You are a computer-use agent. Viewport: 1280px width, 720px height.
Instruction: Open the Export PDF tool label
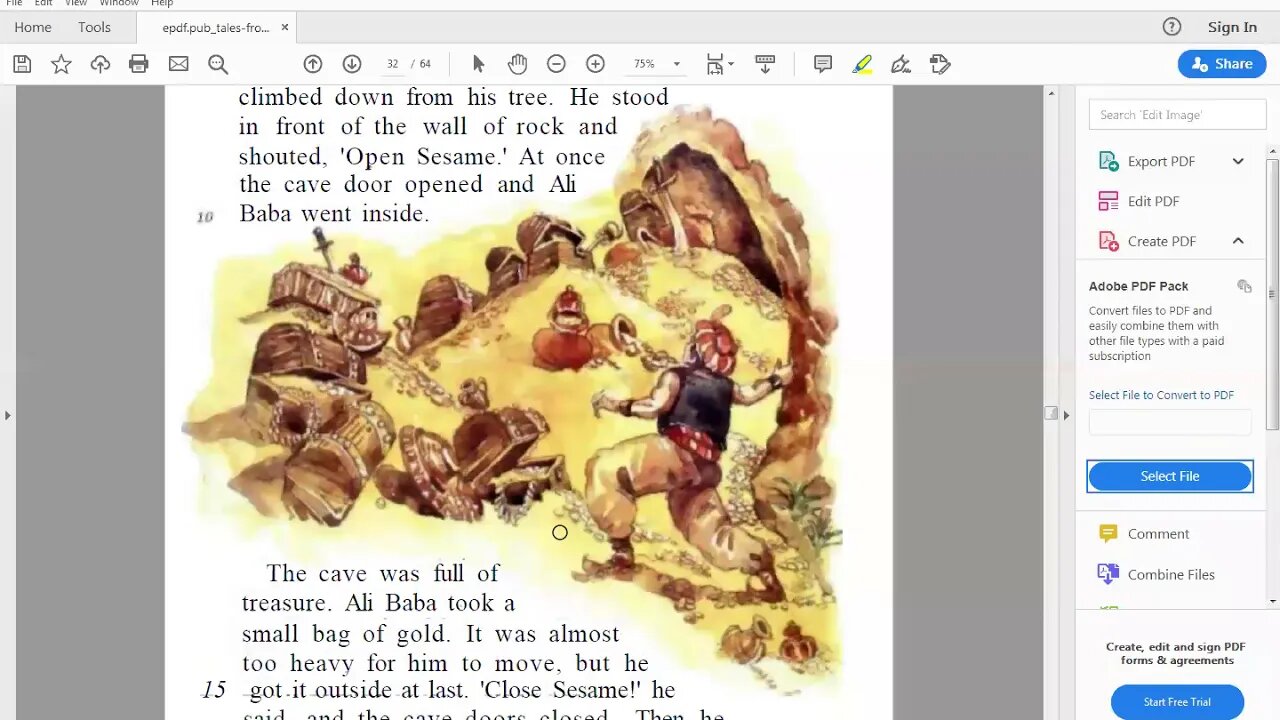click(1161, 161)
